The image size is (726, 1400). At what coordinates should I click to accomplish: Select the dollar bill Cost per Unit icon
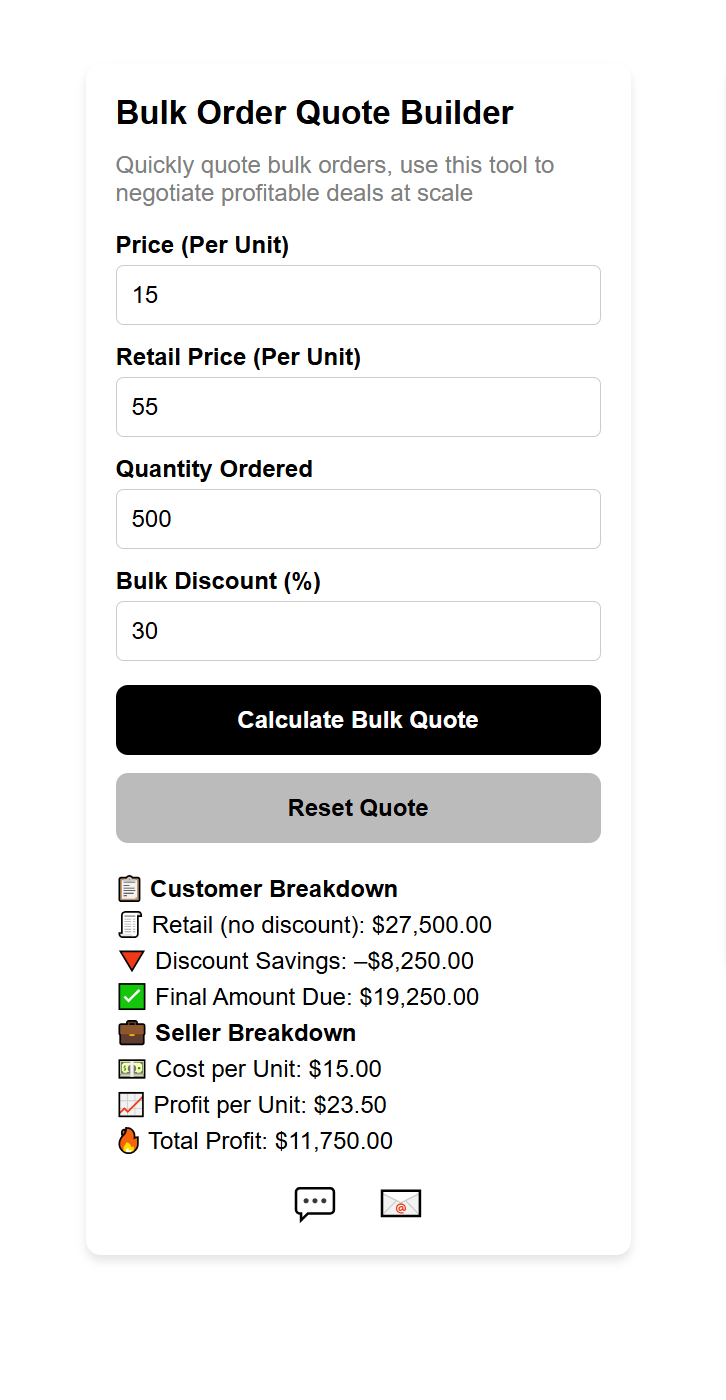[131, 1068]
